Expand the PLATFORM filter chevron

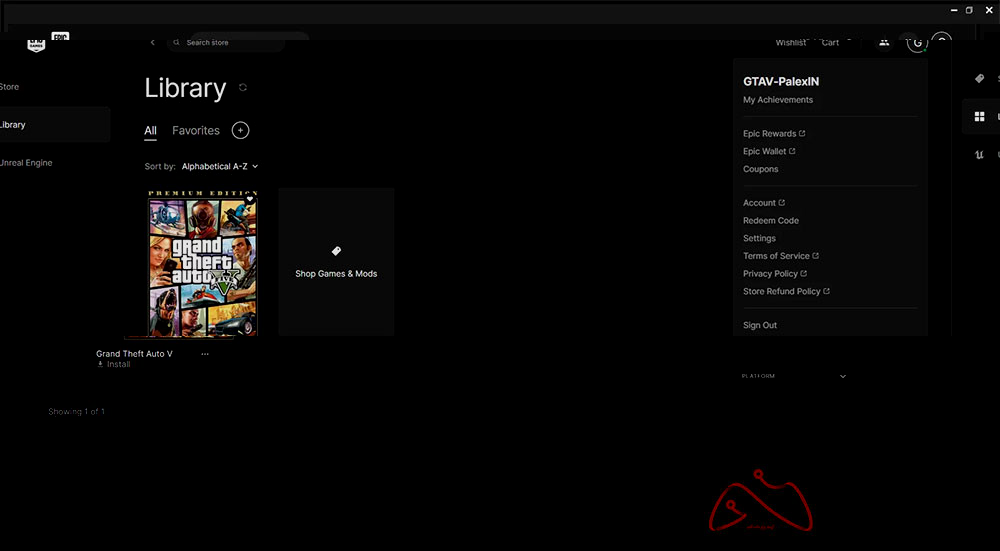click(843, 377)
